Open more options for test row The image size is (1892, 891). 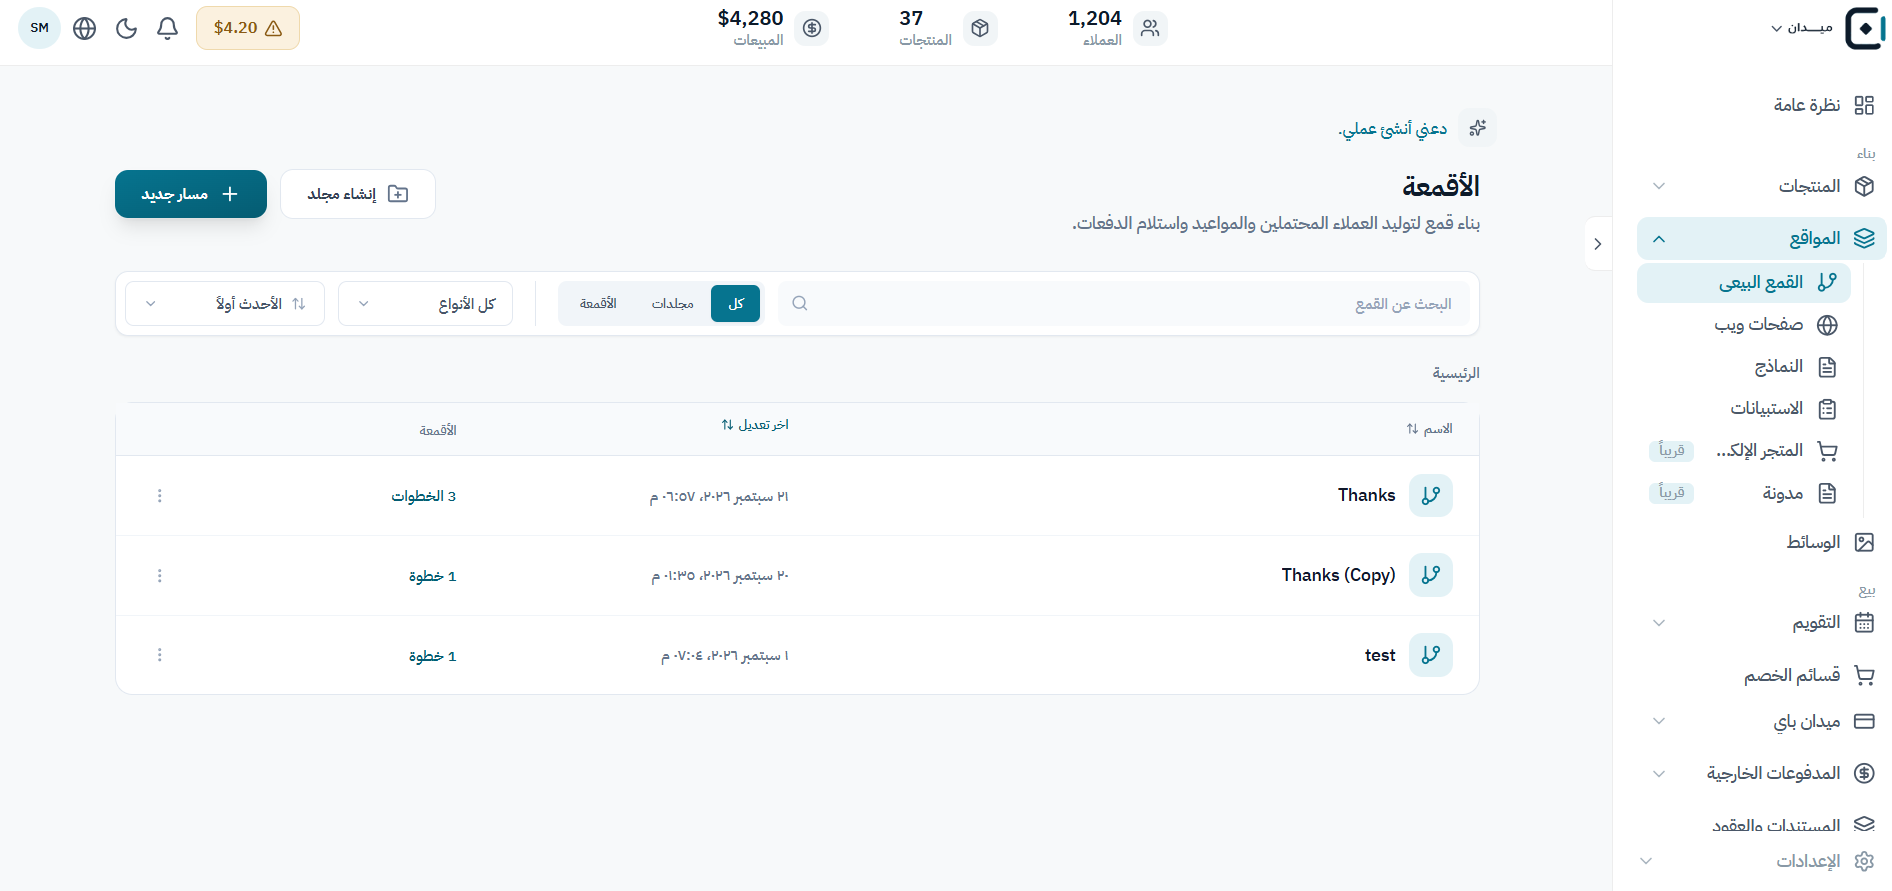tap(160, 655)
